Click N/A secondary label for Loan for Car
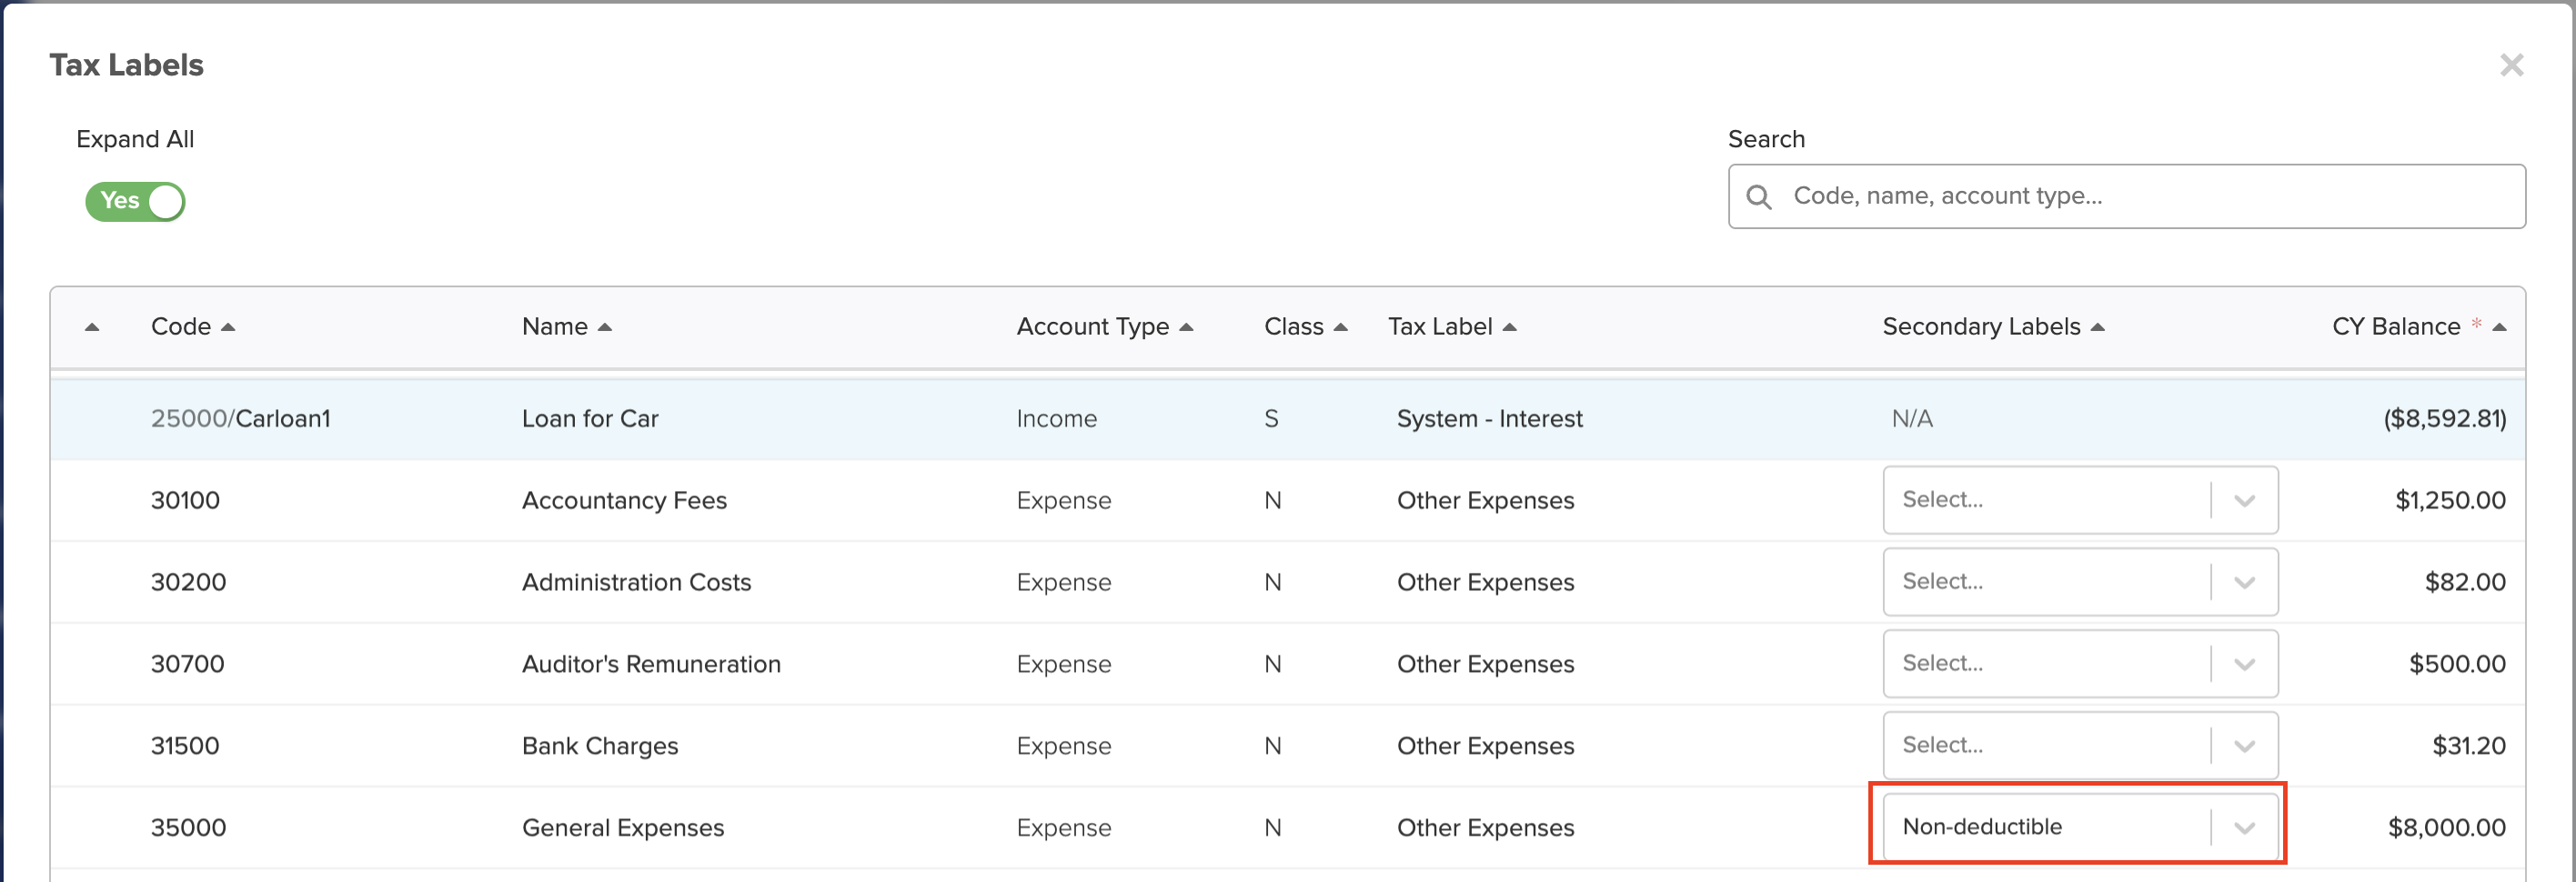Screen dimensions: 2576x882 click(x=1912, y=419)
